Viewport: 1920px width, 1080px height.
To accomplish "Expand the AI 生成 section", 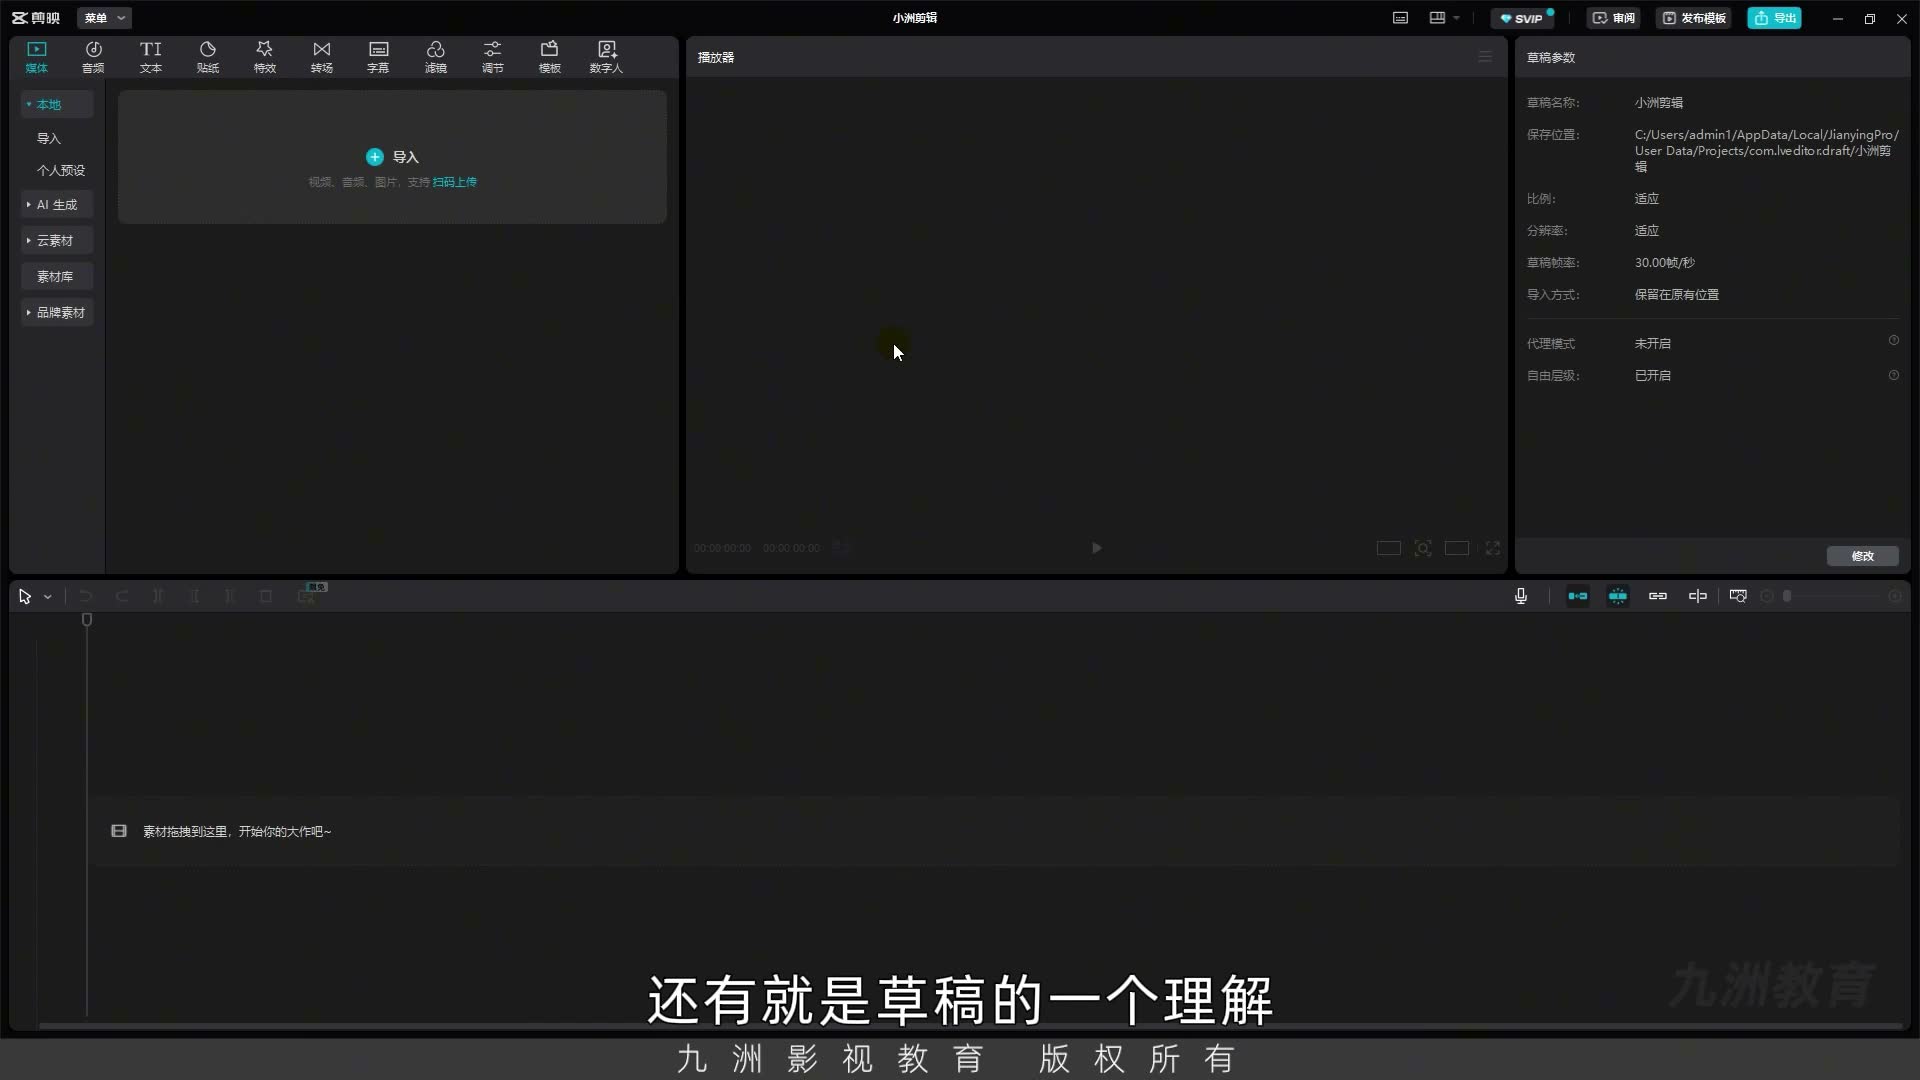I will pos(57,205).
